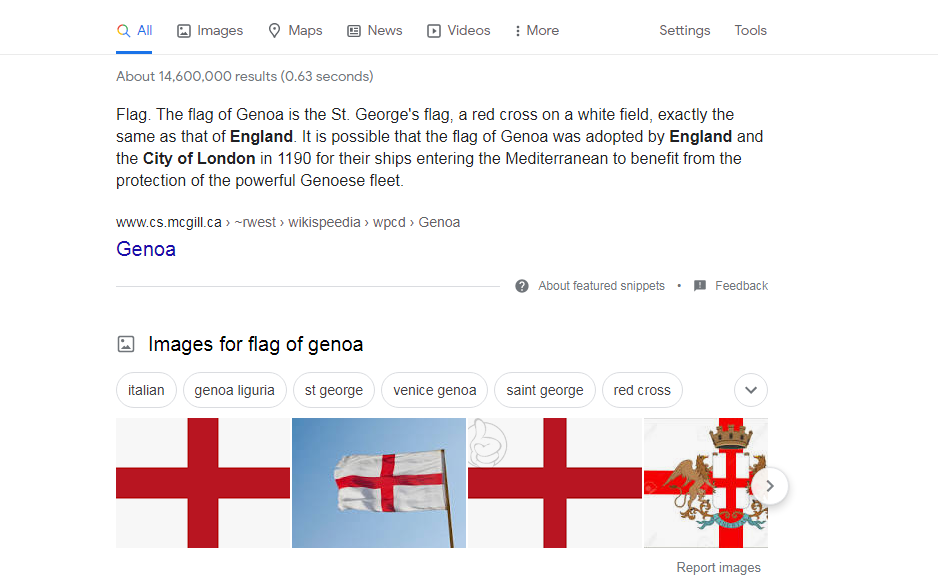
Task: Open the More search categories menu
Action: (x=537, y=30)
